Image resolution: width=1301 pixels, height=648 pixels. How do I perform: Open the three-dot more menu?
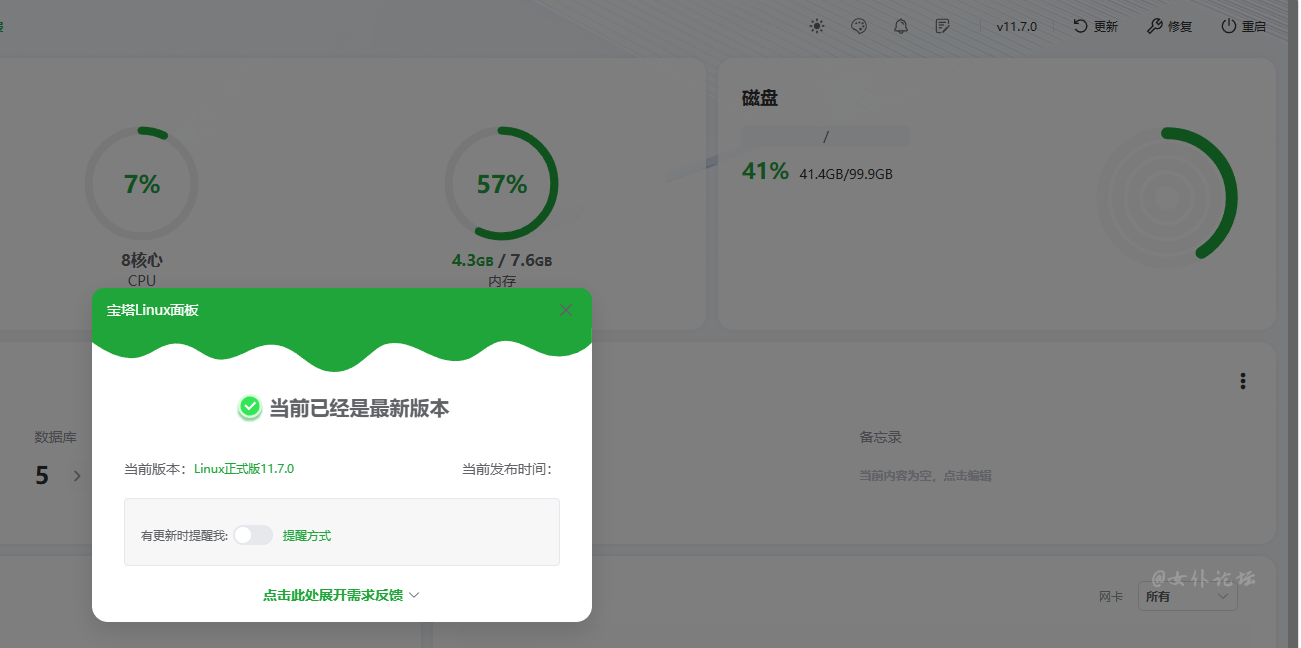pos(1243,381)
